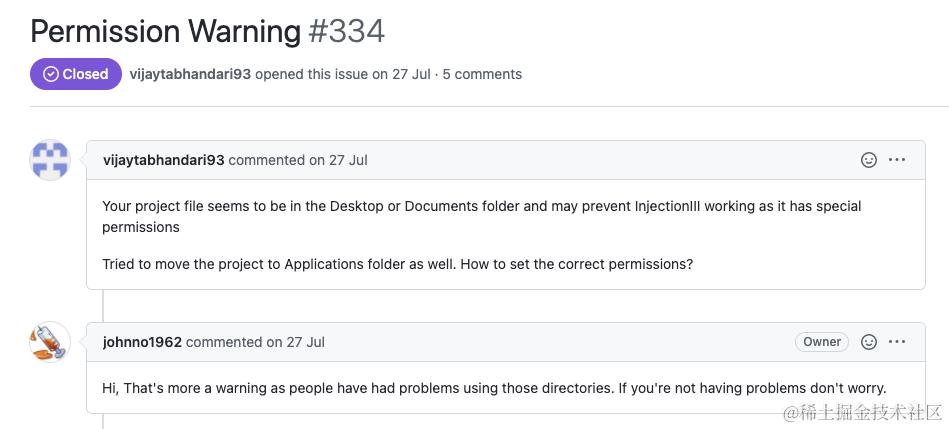The image size is (949, 429).
Task: Click the 'Tried to move the project' paragraph
Action: click(397, 264)
